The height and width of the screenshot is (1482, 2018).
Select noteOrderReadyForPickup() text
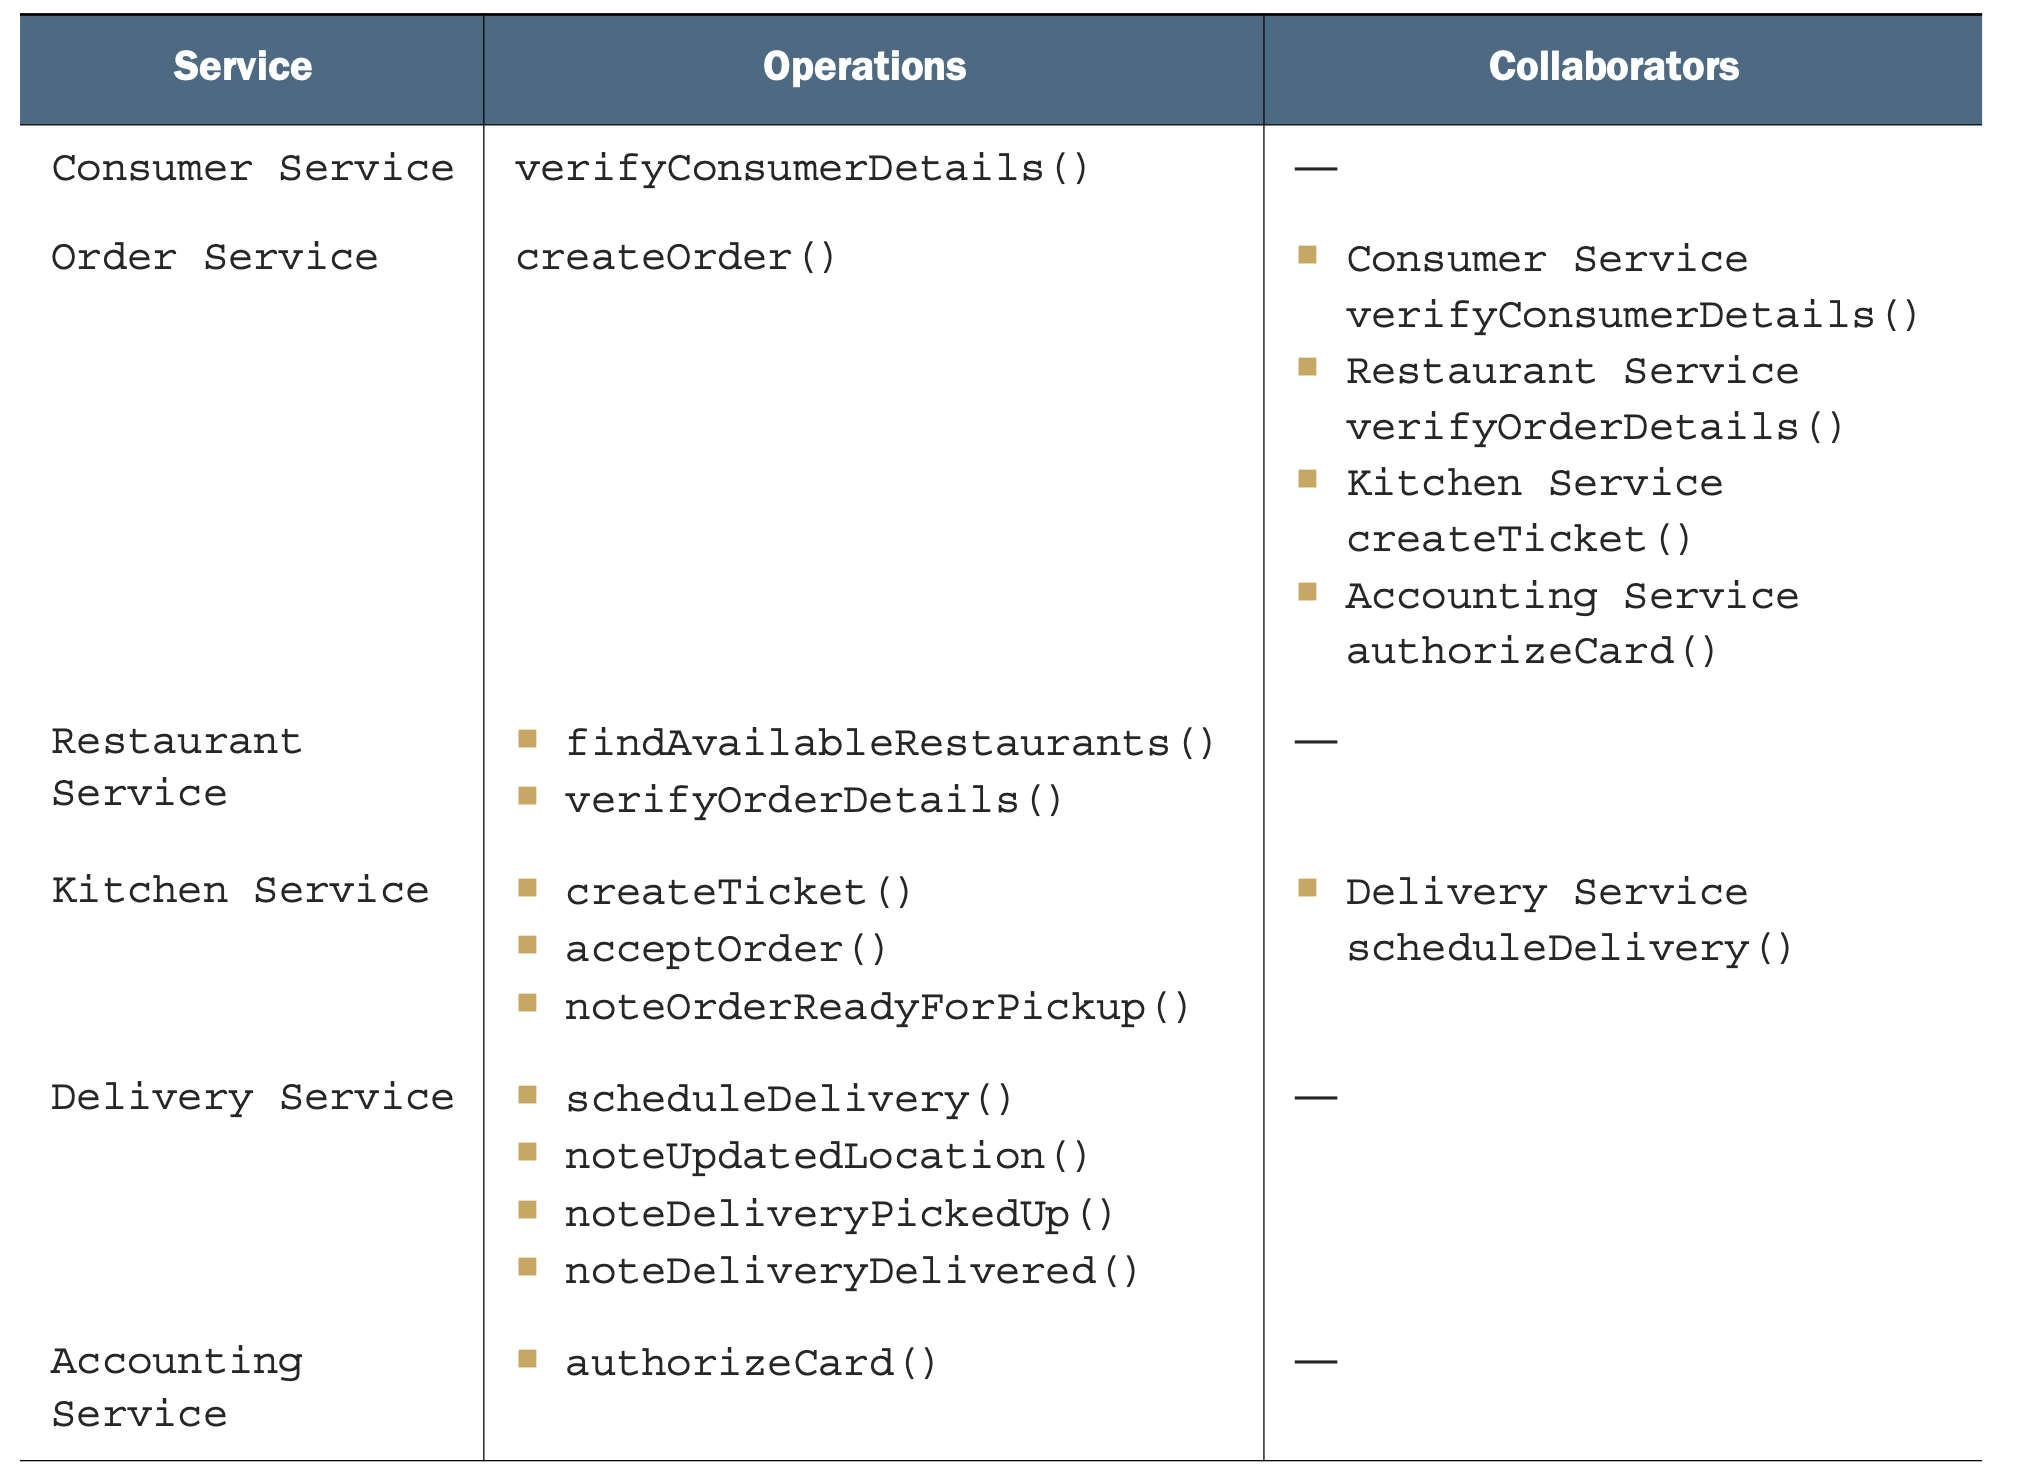tap(878, 1008)
